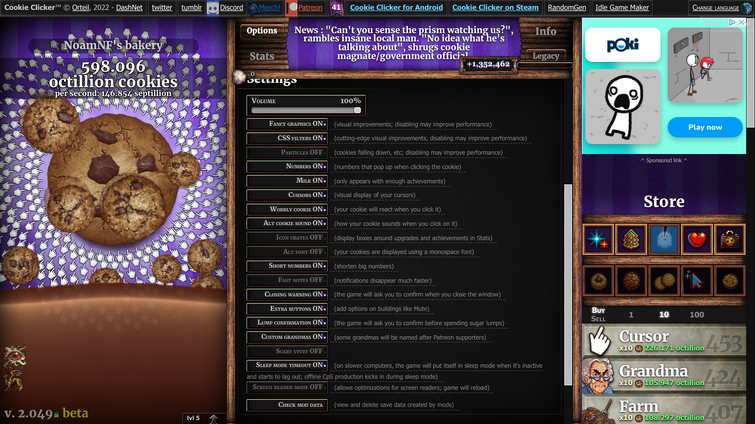The height and width of the screenshot is (424, 755).
Task: Toggle the Cursors display setting
Action: click(x=287, y=195)
